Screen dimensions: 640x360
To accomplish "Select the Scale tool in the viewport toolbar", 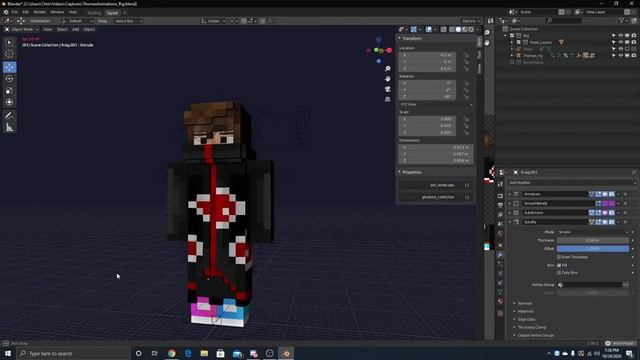I will (9, 90).
